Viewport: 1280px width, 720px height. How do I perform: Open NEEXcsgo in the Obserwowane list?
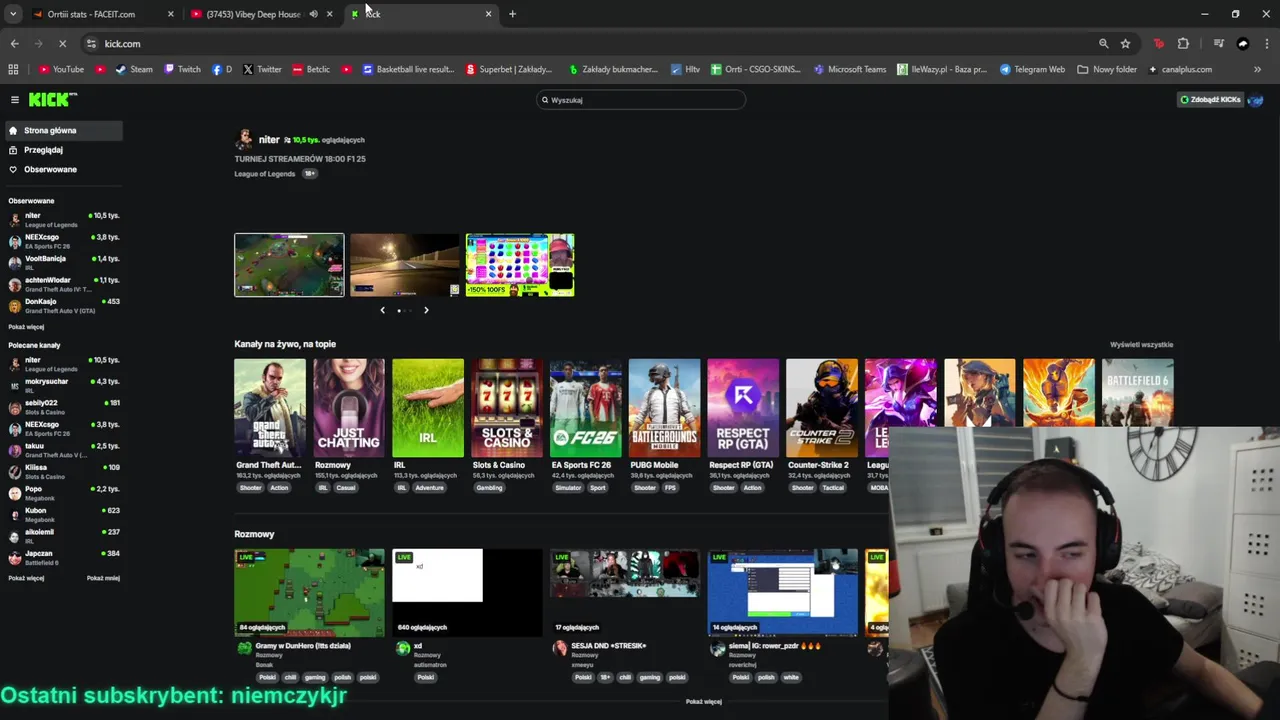pos(64,241)
